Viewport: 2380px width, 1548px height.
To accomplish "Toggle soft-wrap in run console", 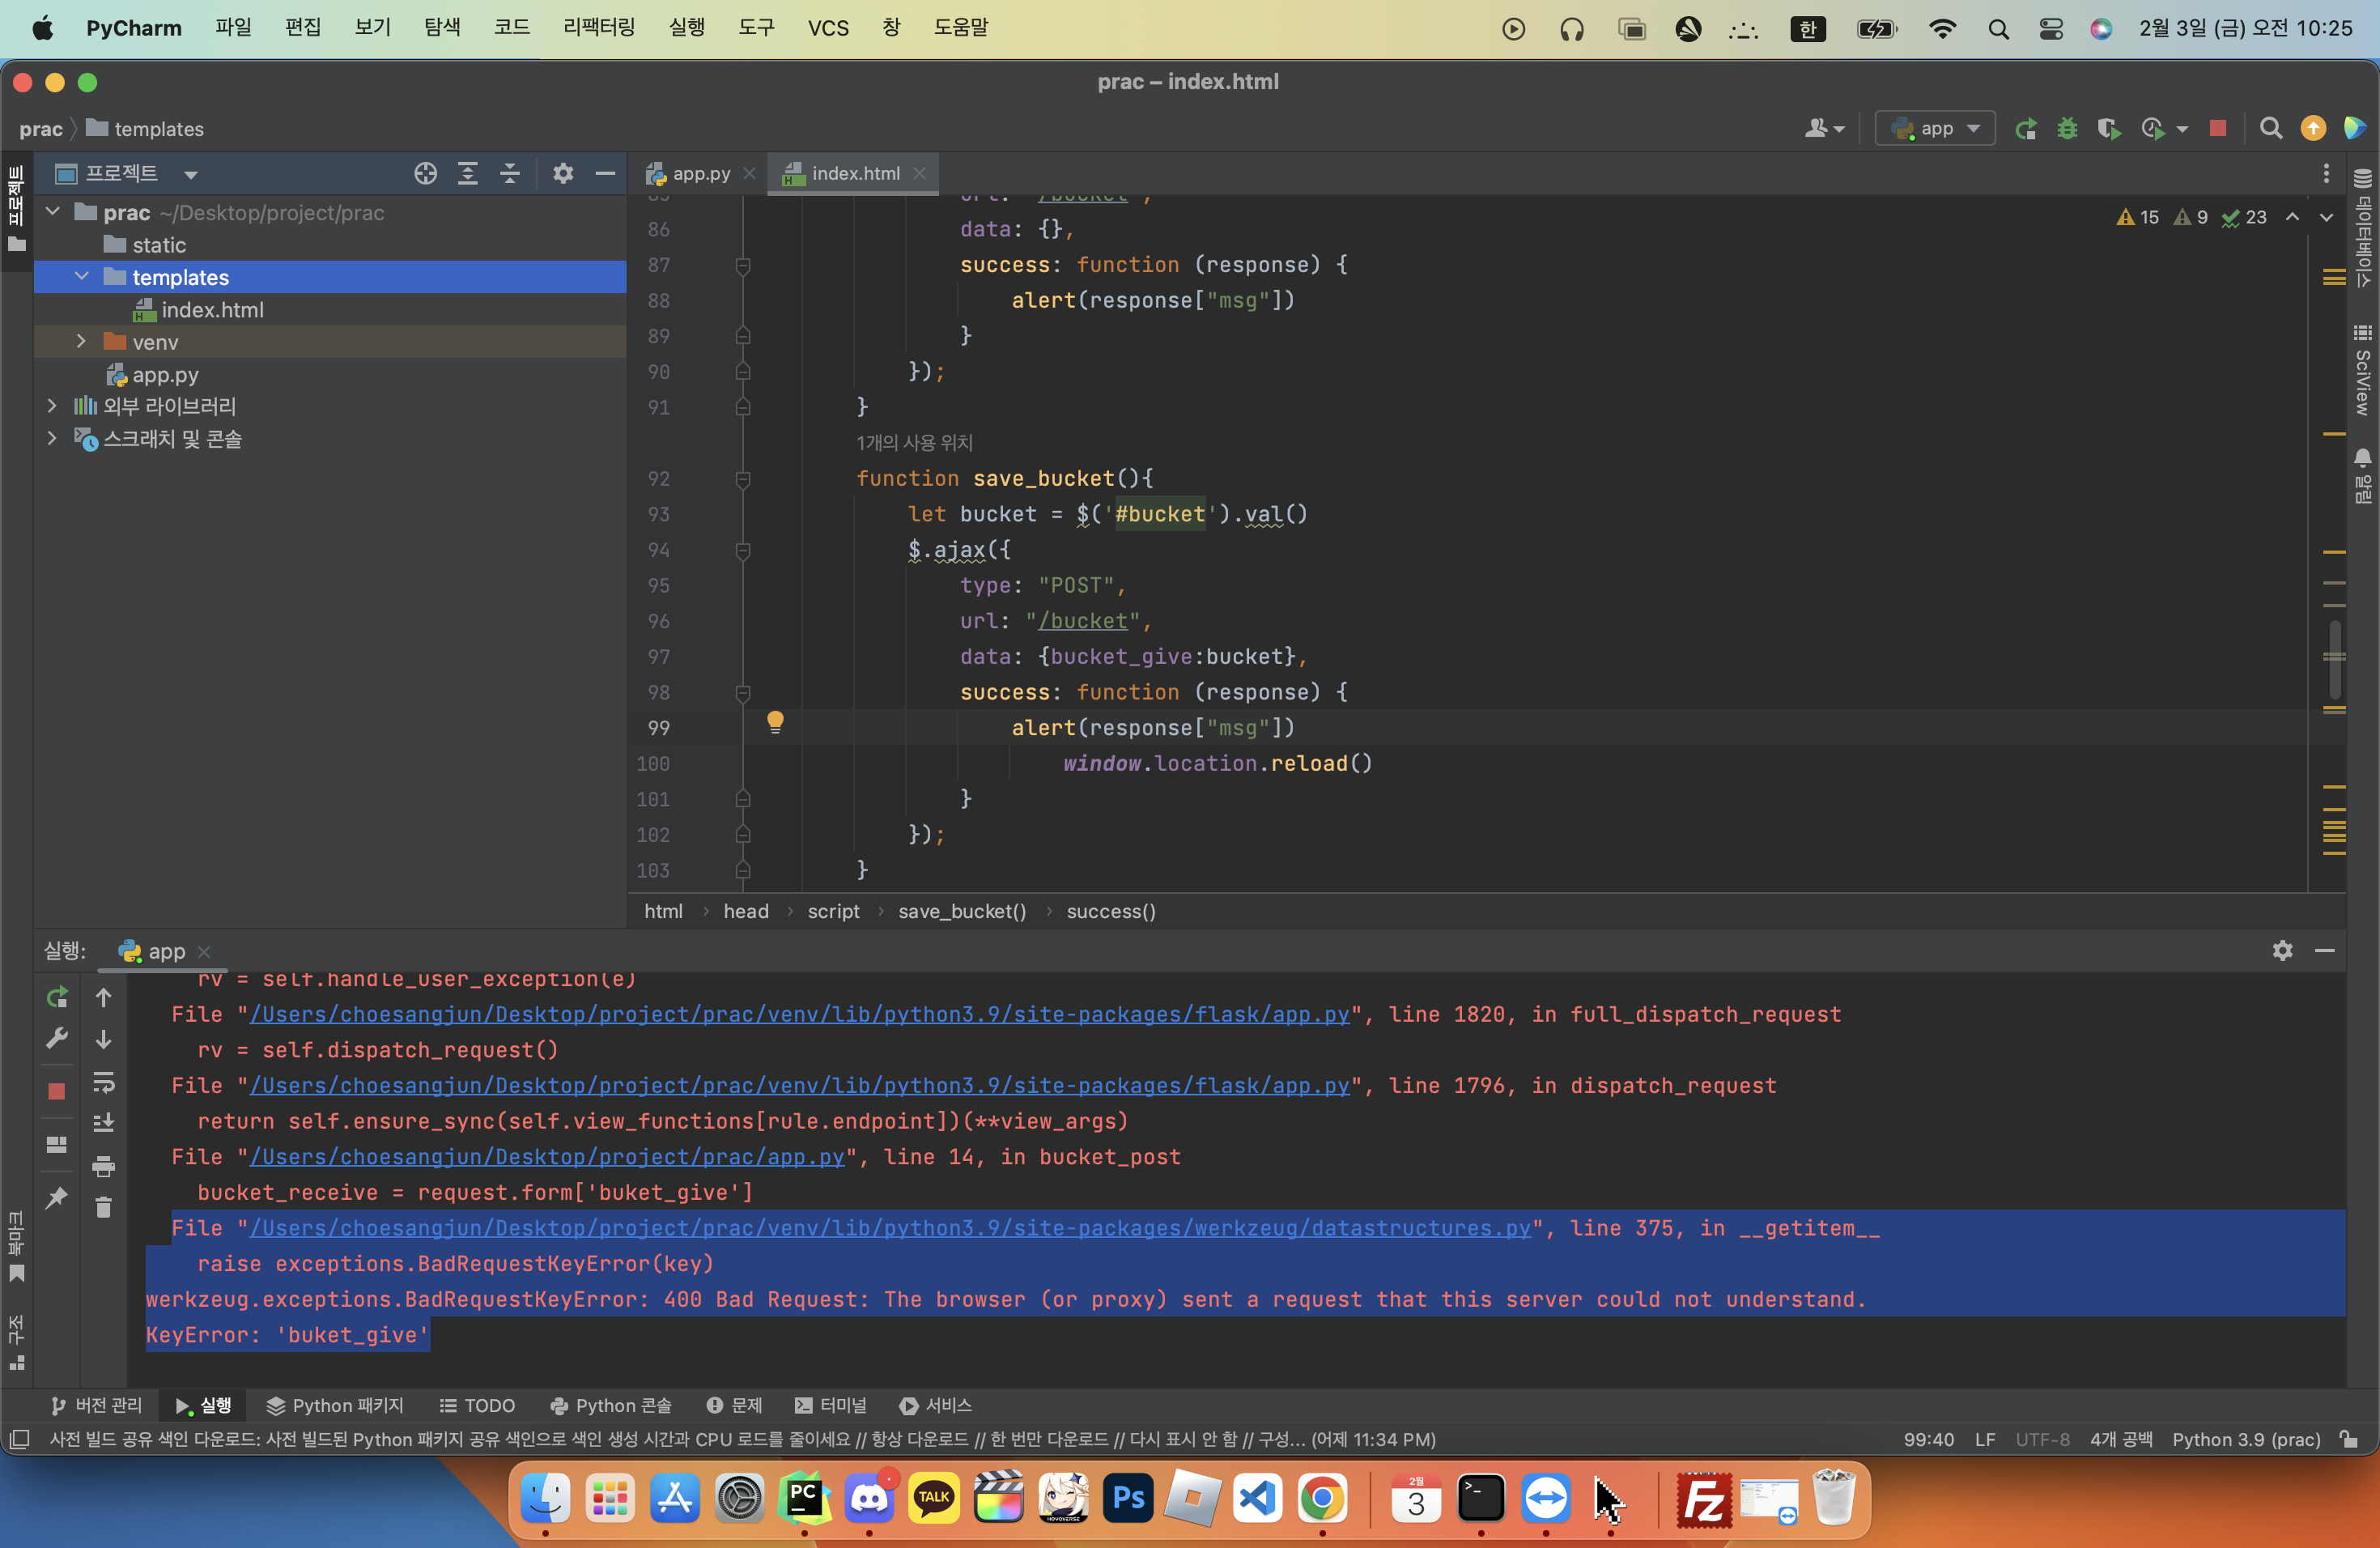I will coord(103,1082).
